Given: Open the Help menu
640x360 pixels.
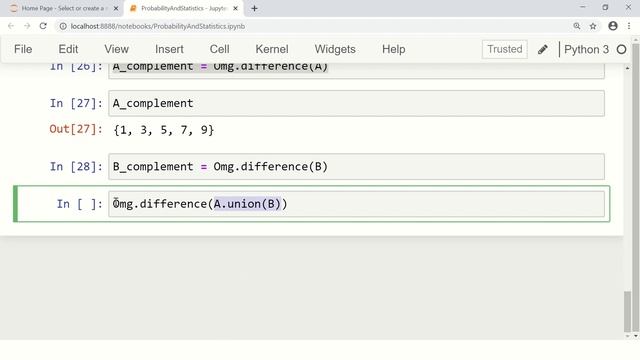Looking at the screenshot, I should pos(393,49).
